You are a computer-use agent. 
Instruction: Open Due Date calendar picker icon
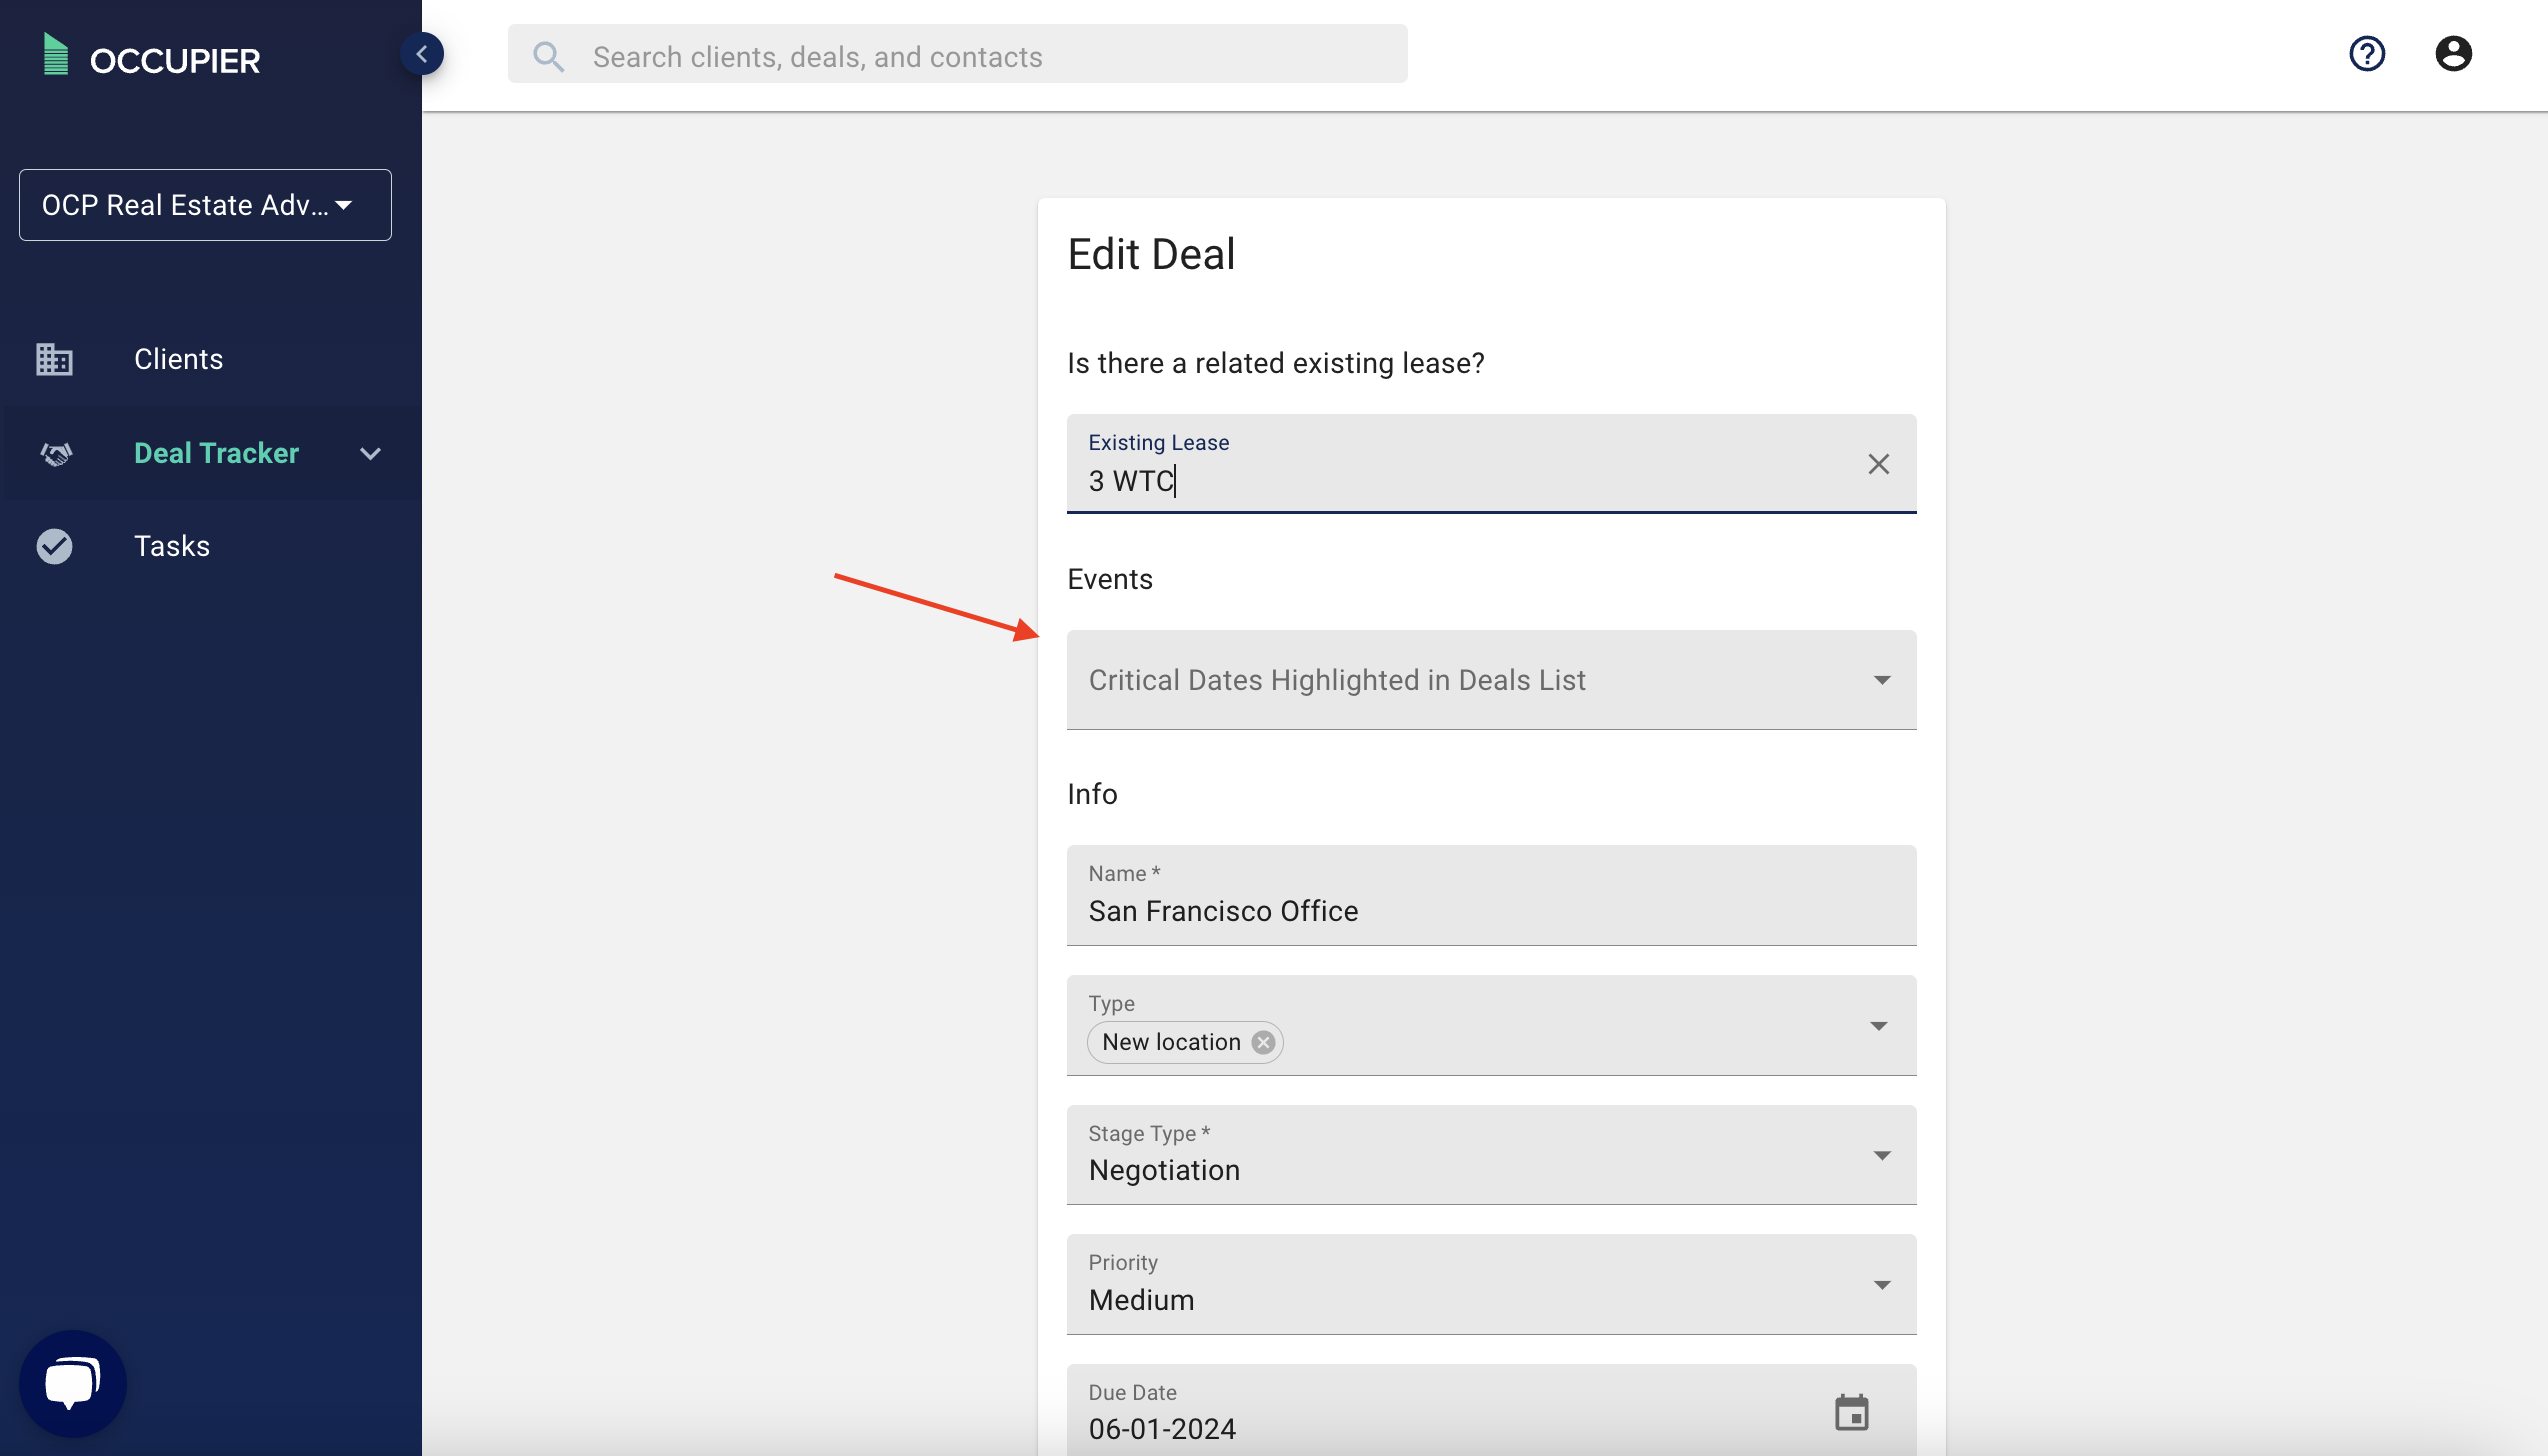[x=1851, y=1412]
